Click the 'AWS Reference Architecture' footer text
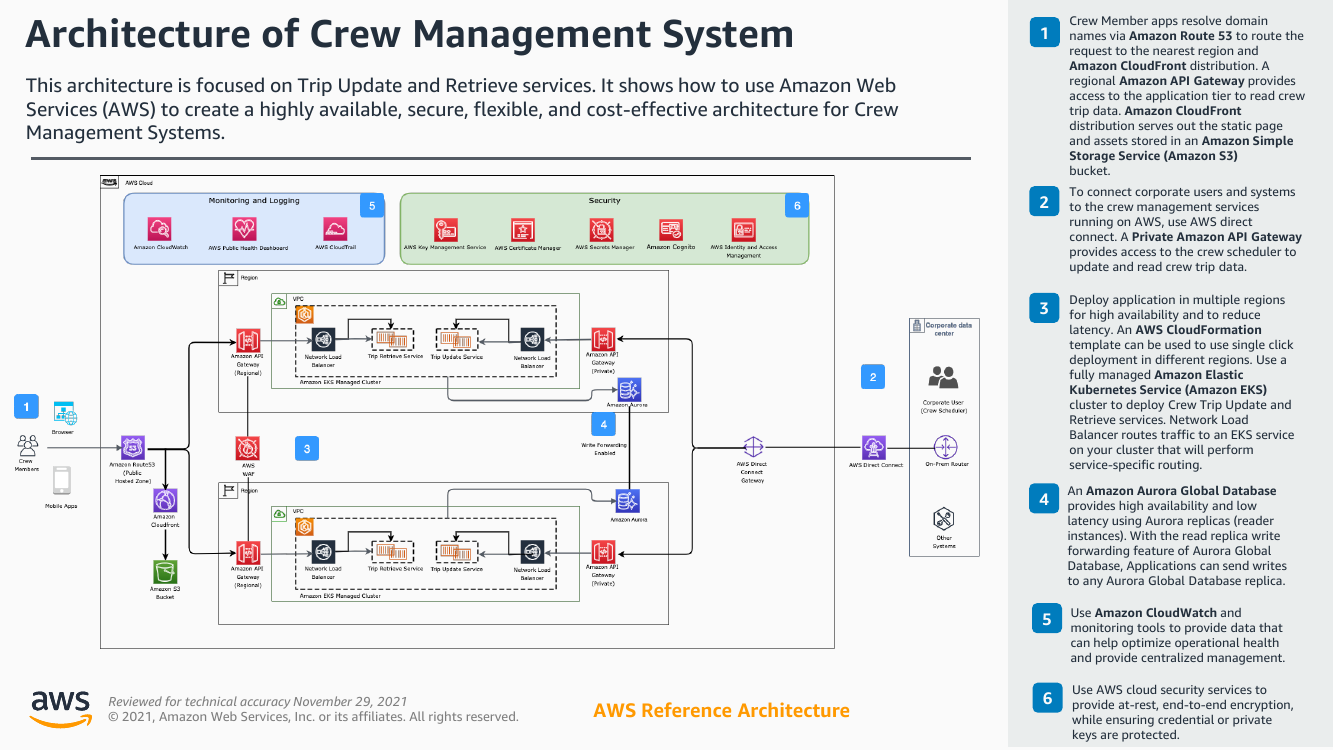 coord(721,711)
